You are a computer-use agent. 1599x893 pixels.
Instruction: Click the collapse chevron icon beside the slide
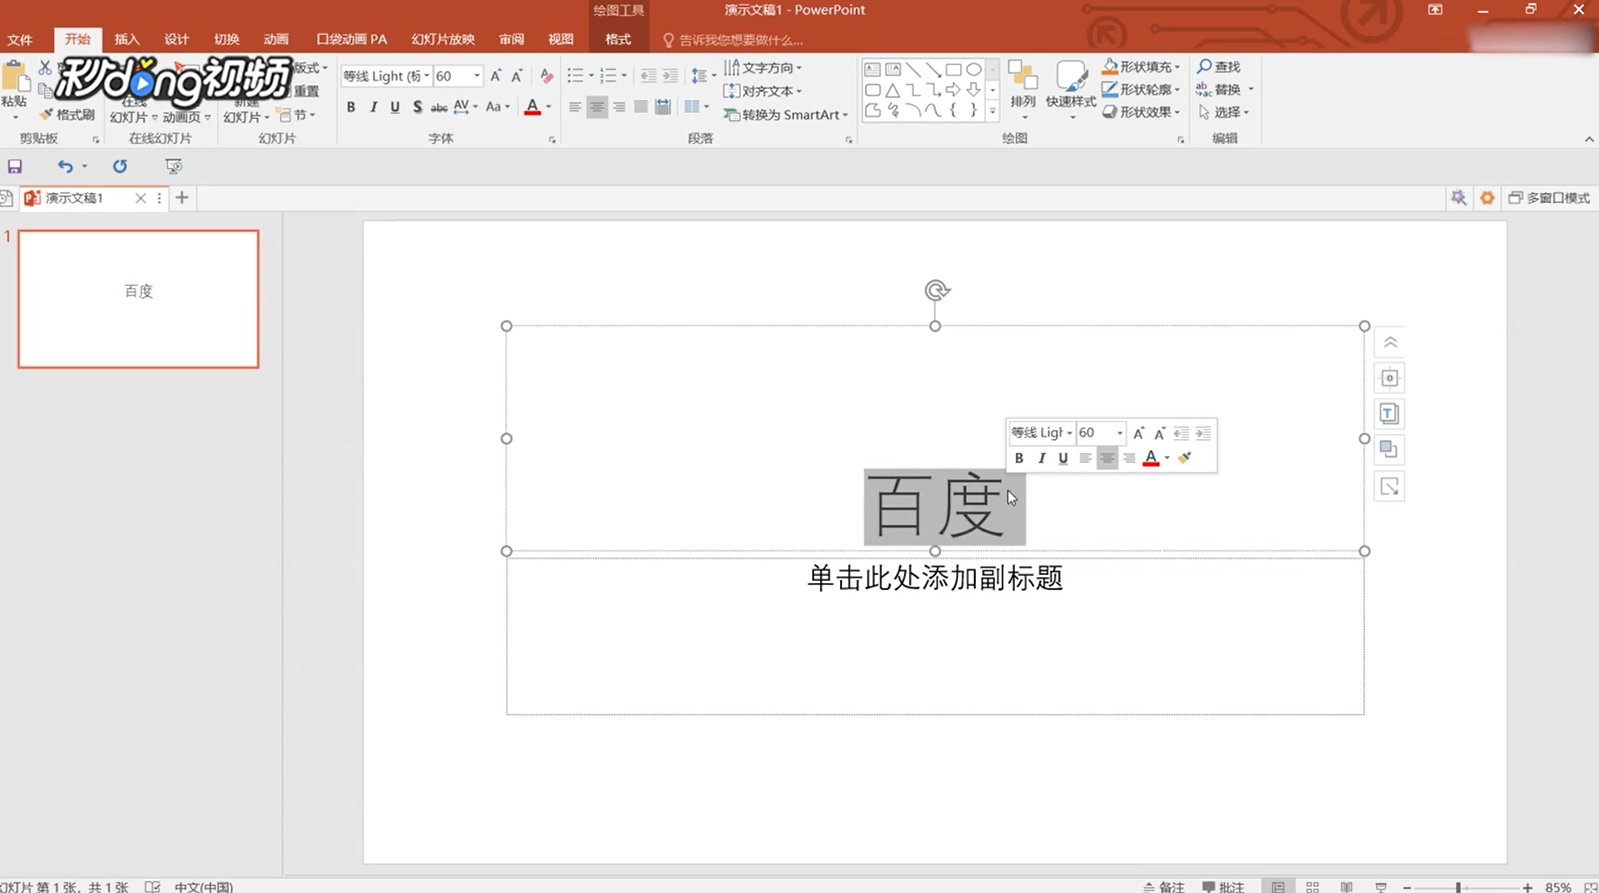point(1390,343)
